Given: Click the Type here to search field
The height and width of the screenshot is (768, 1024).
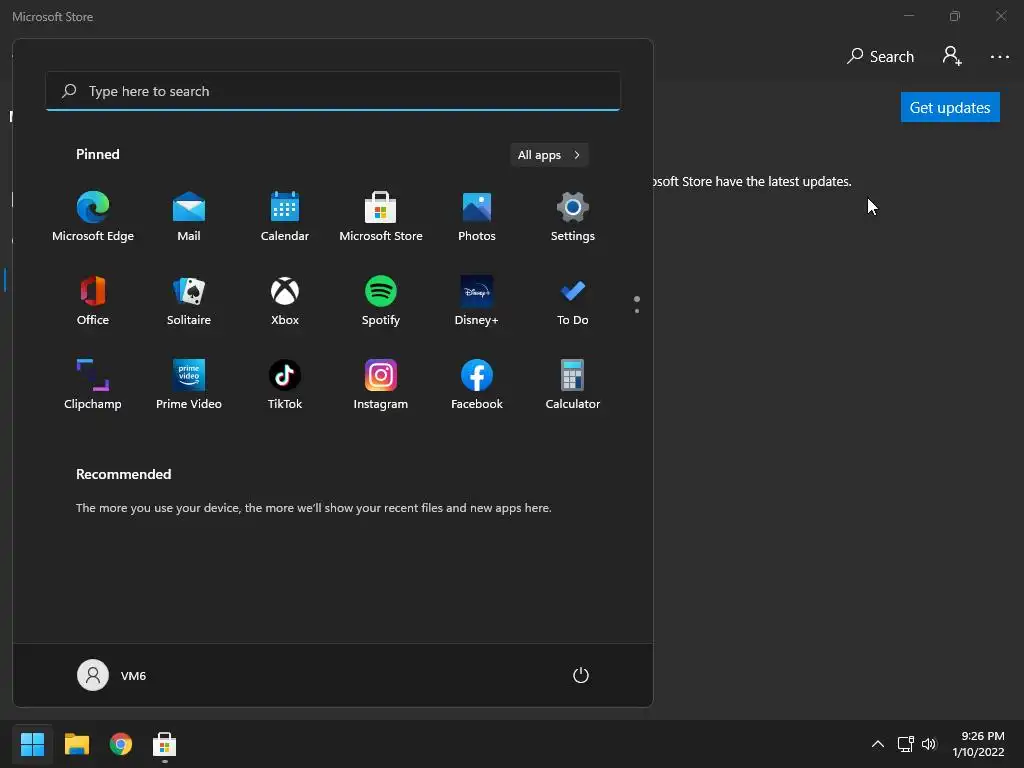Looking at the screenshot, I should pos(333,91).
